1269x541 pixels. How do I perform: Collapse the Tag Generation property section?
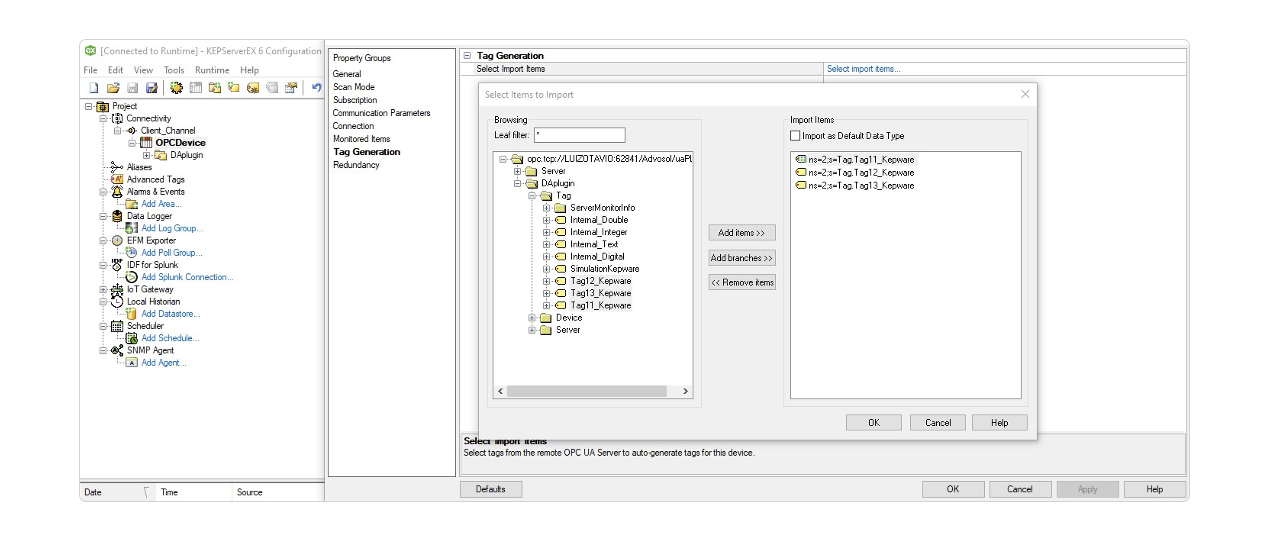pos(467,56)
